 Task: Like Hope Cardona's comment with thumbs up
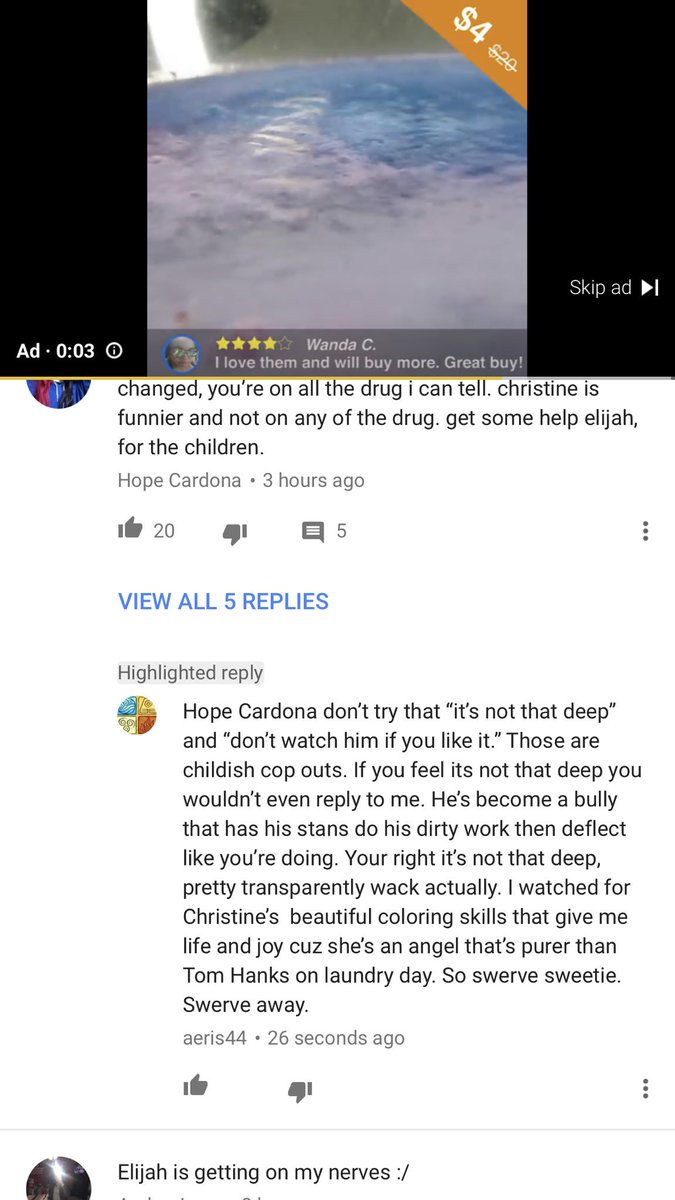(130, 530)
